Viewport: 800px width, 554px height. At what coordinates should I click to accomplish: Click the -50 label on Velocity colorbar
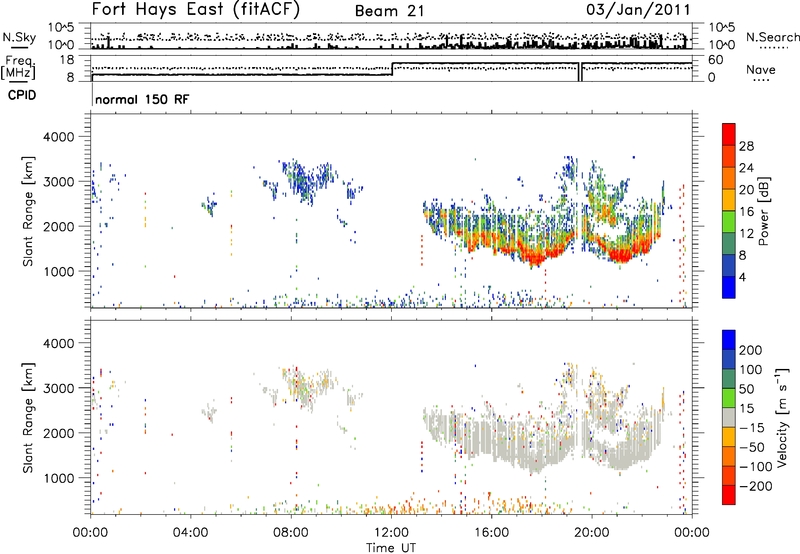point(752,447)
